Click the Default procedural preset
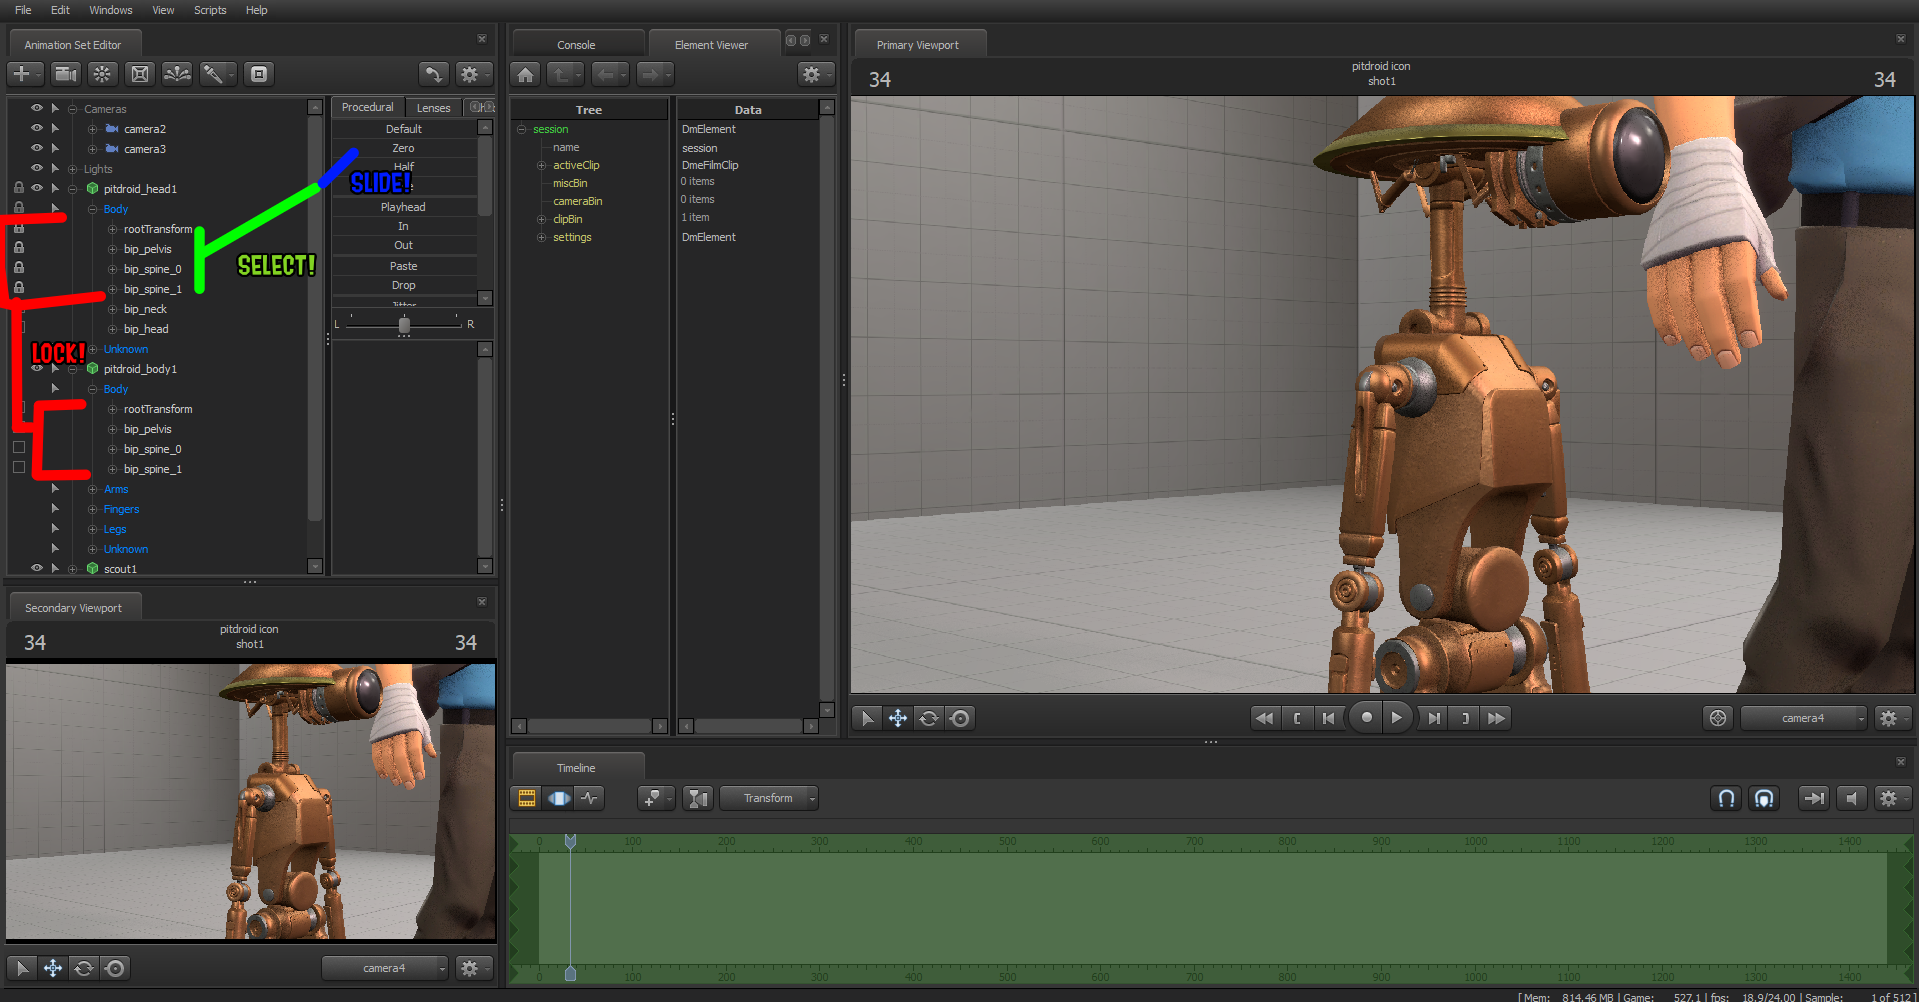Screen dimensions: 1919x1002 point(404,129)
